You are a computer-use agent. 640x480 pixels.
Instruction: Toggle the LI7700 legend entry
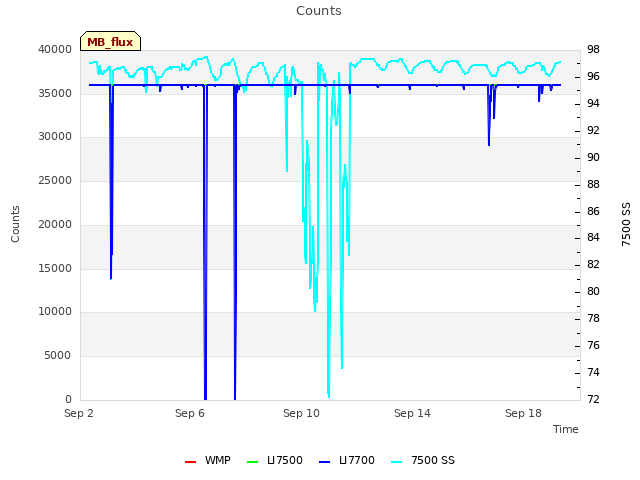click(347, 460)
